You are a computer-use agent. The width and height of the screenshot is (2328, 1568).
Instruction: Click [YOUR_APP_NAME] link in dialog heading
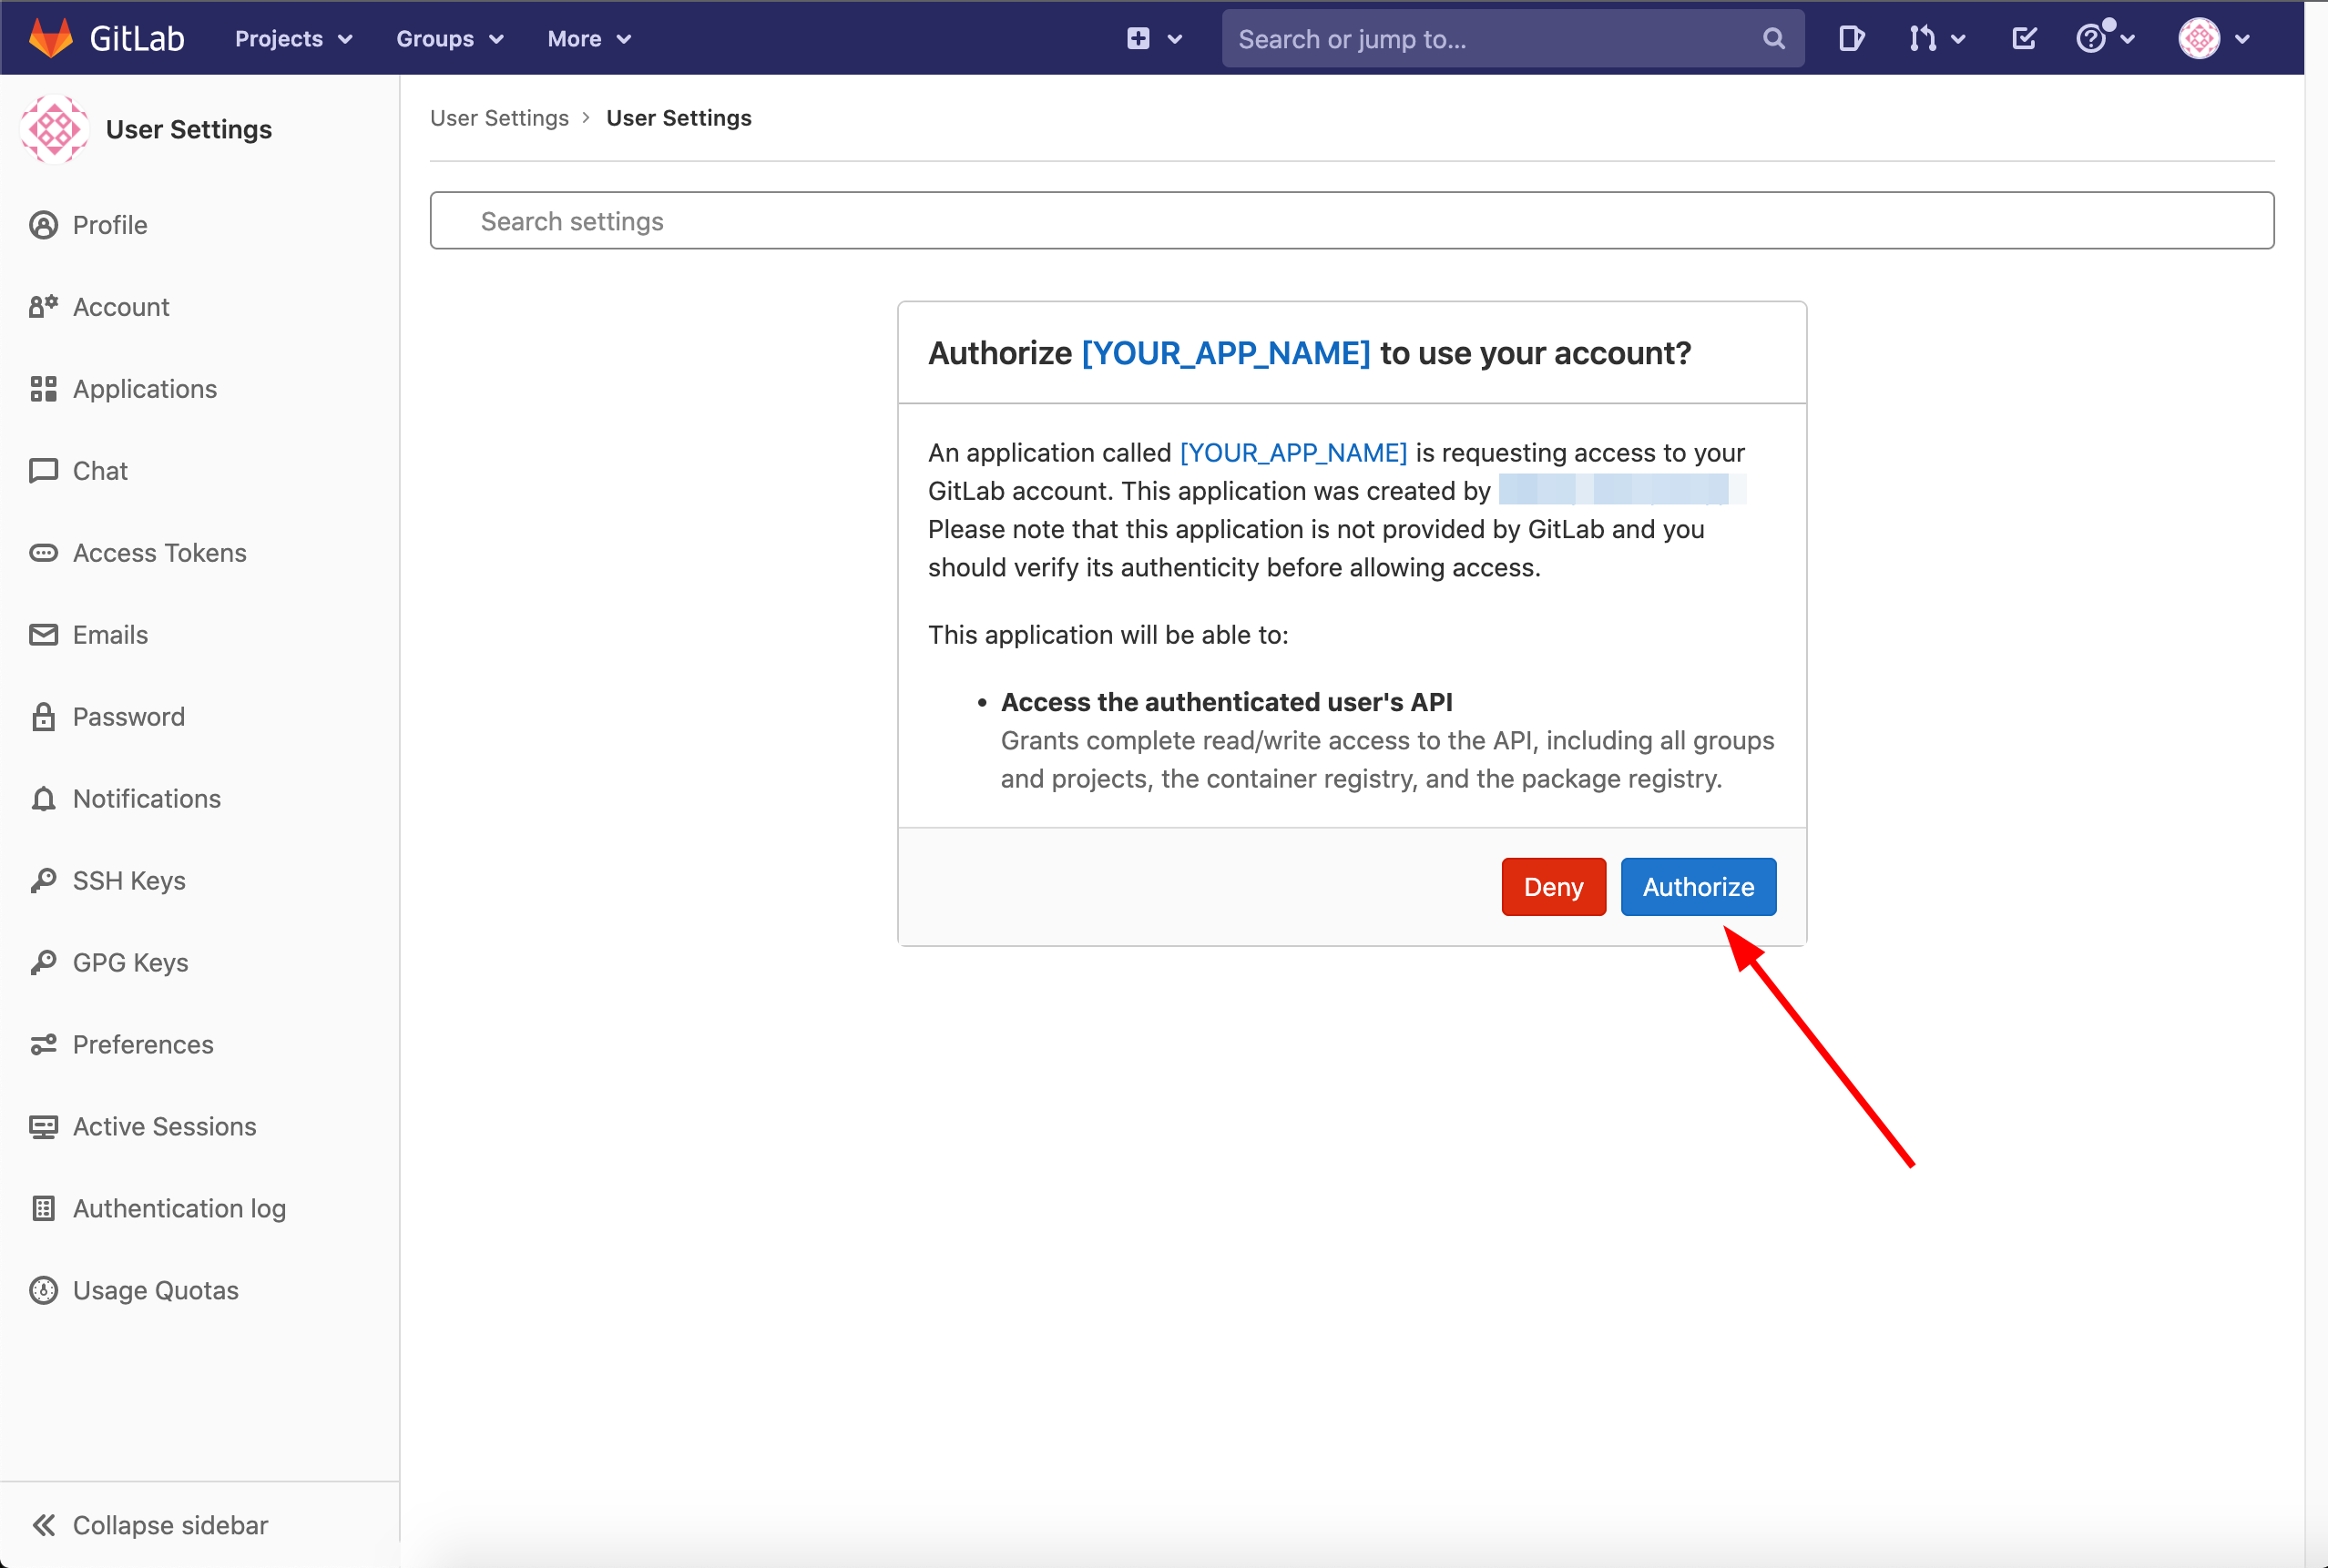pyautogui.click(x=1226, y=353)
